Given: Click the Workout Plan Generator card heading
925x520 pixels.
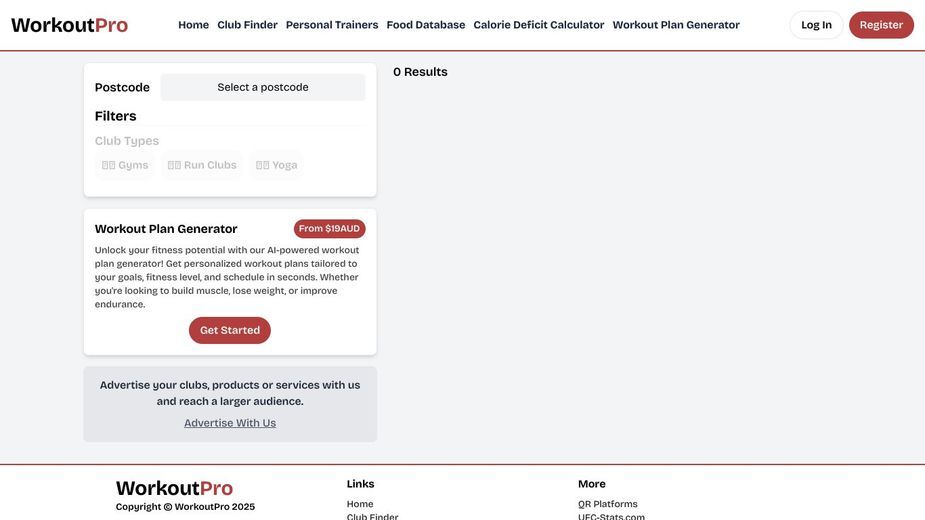Looking at the screenshot, I should pyautogui.click(x=166, y=229).
